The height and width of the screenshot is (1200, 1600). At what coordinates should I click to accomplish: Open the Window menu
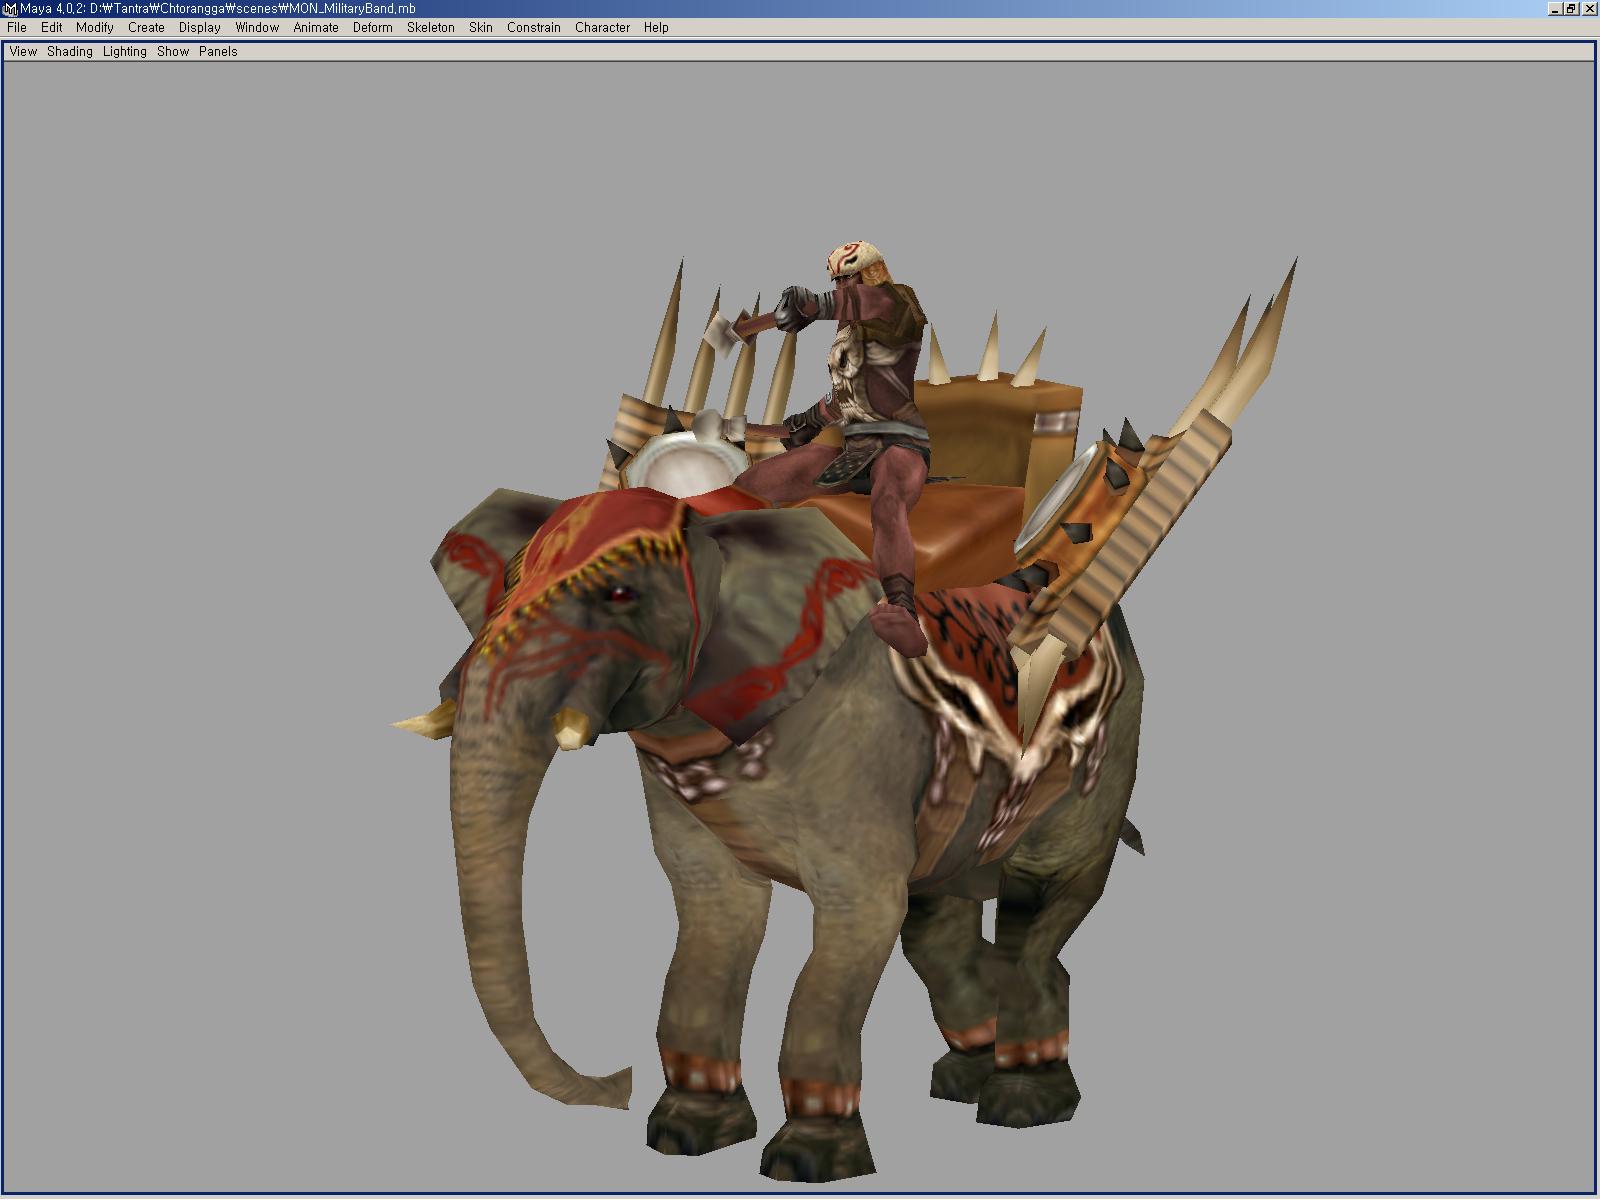tap(257, 28)
